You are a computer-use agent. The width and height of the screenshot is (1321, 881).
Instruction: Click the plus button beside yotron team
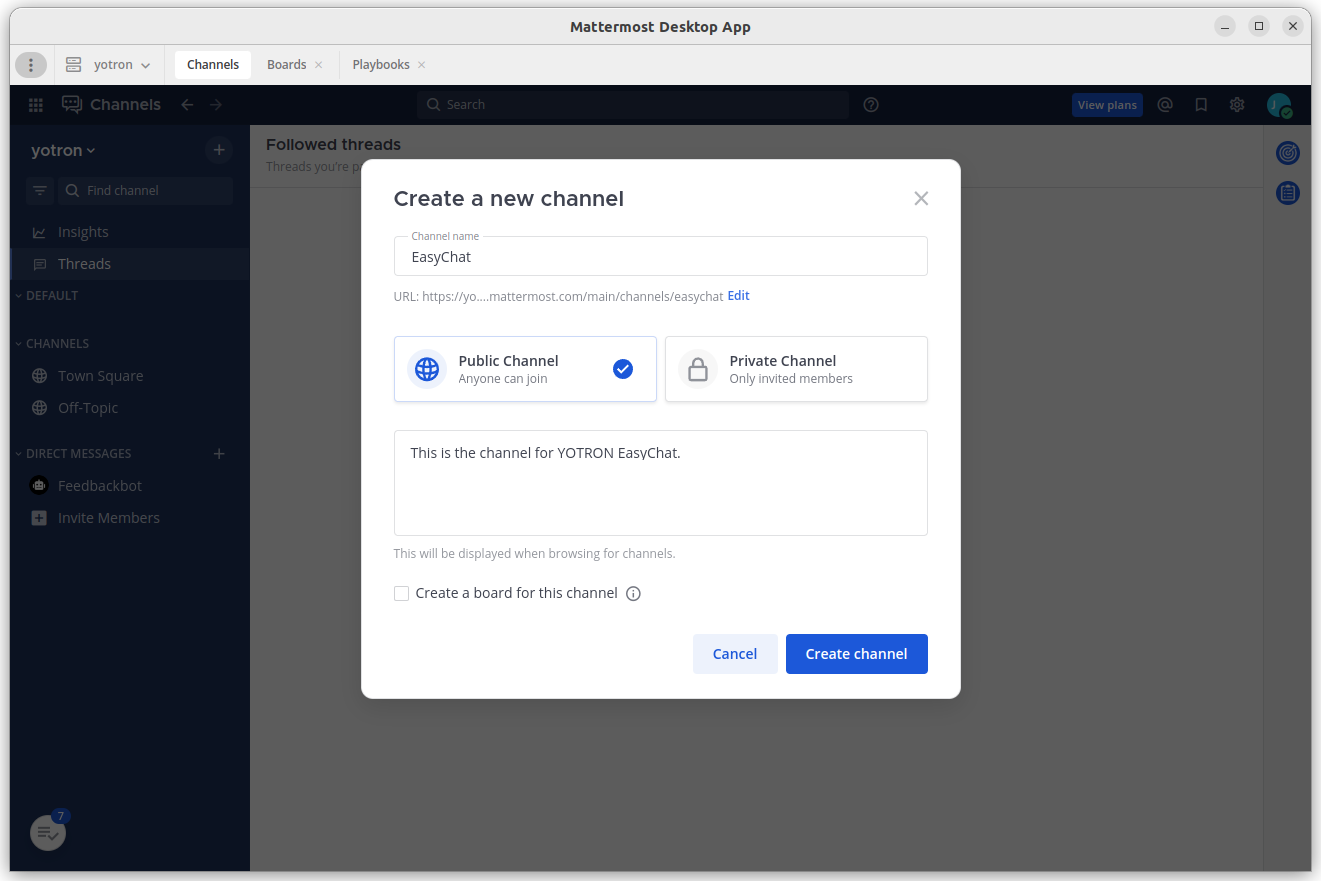(x=219, y=151)
